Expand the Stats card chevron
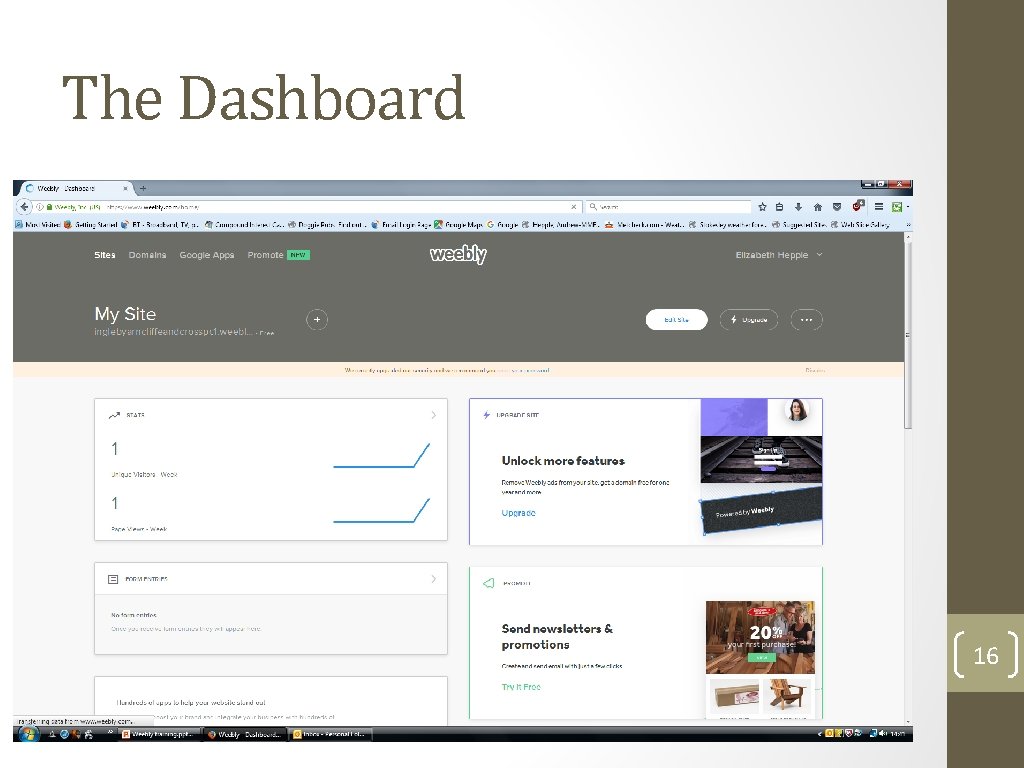 pyautogui.click(x=434, y=415)
